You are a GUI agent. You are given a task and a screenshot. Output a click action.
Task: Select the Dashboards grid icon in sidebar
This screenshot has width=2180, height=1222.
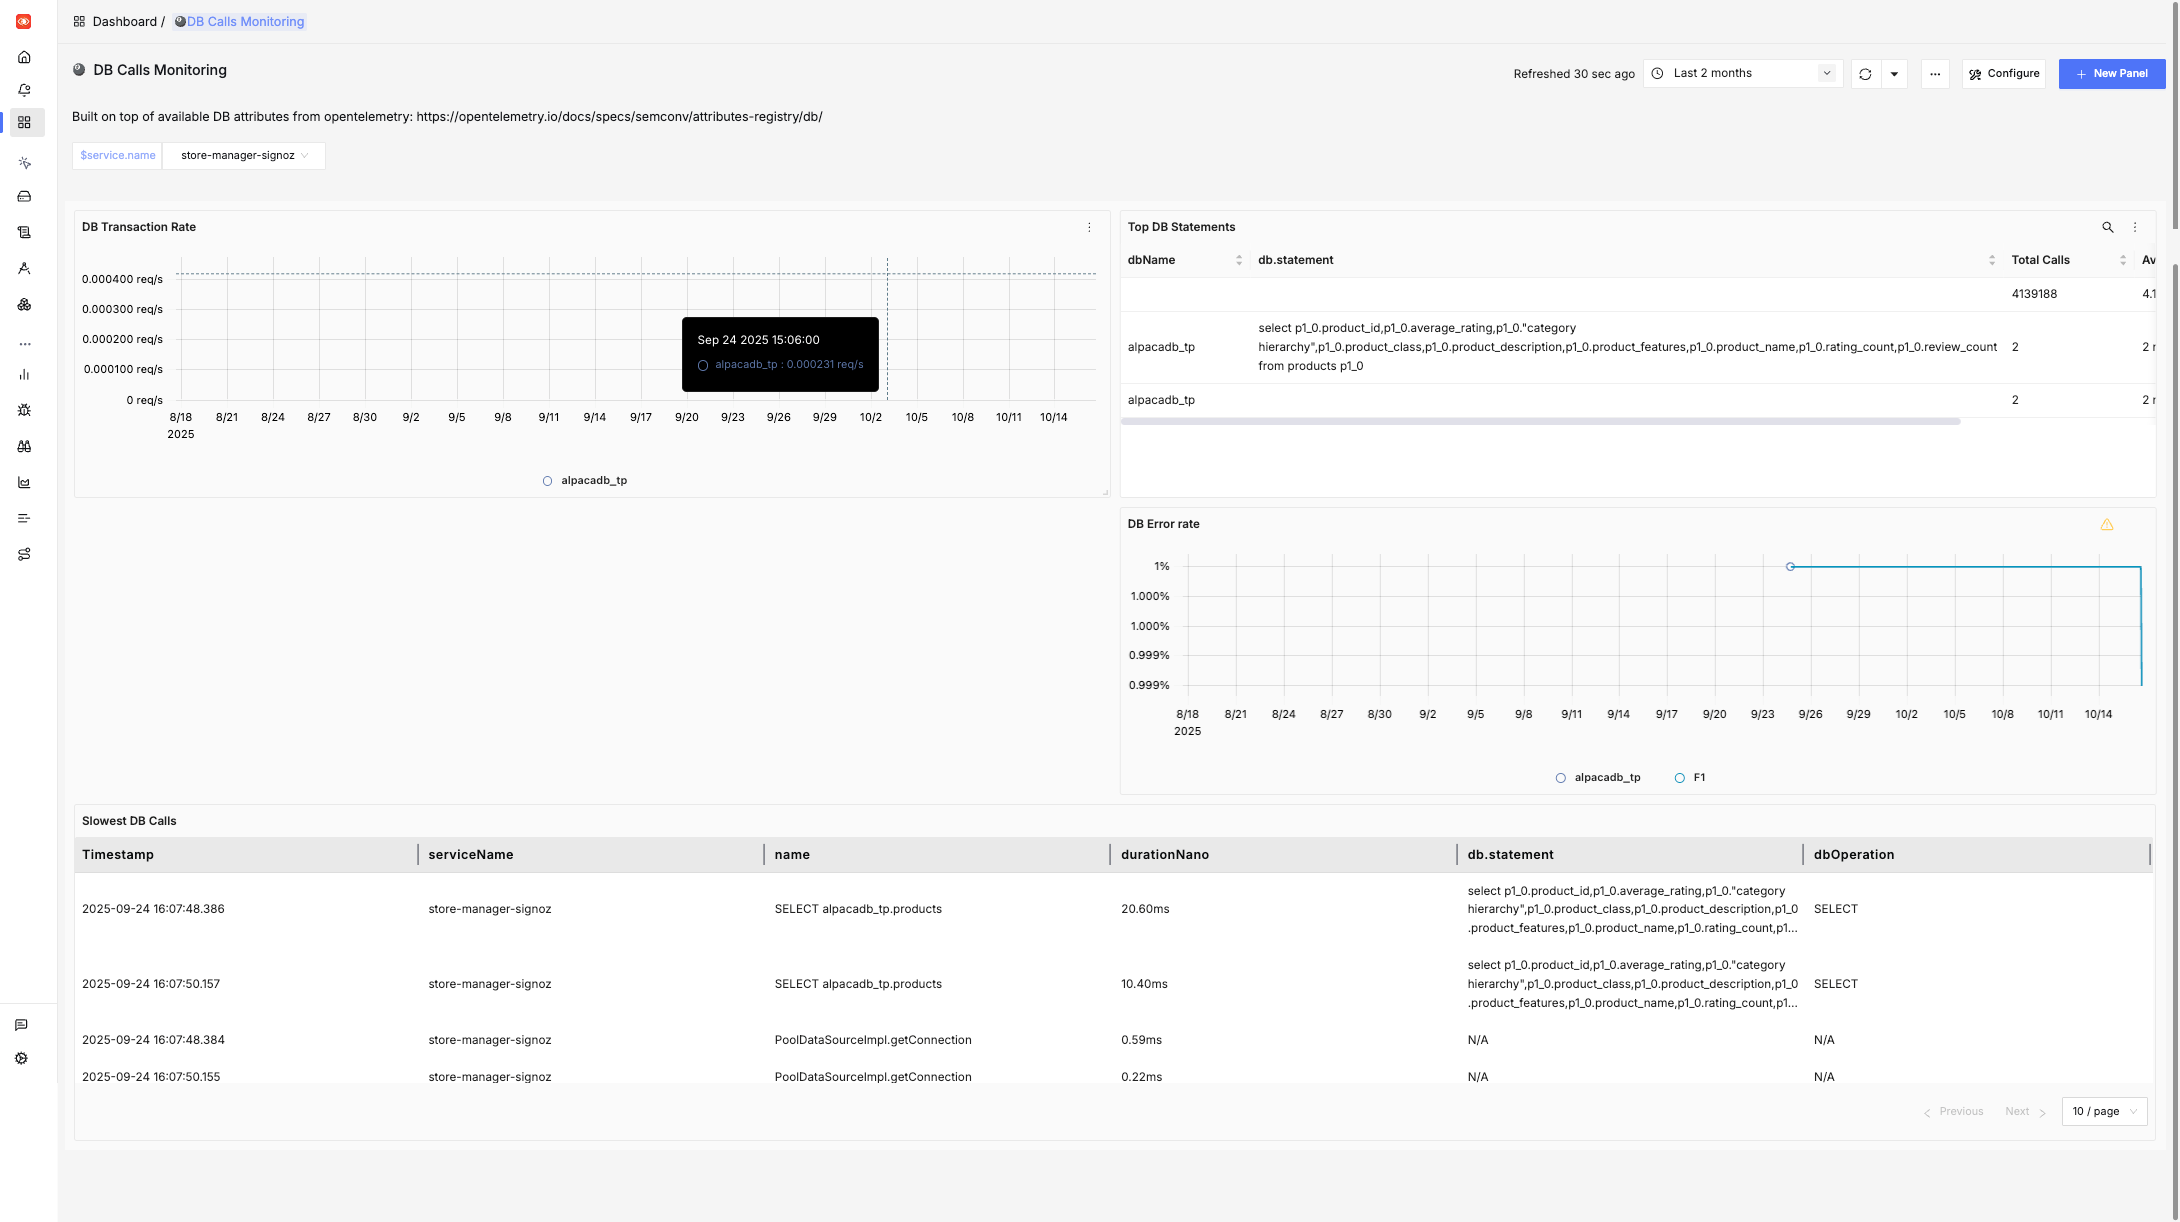click(24, 122)
